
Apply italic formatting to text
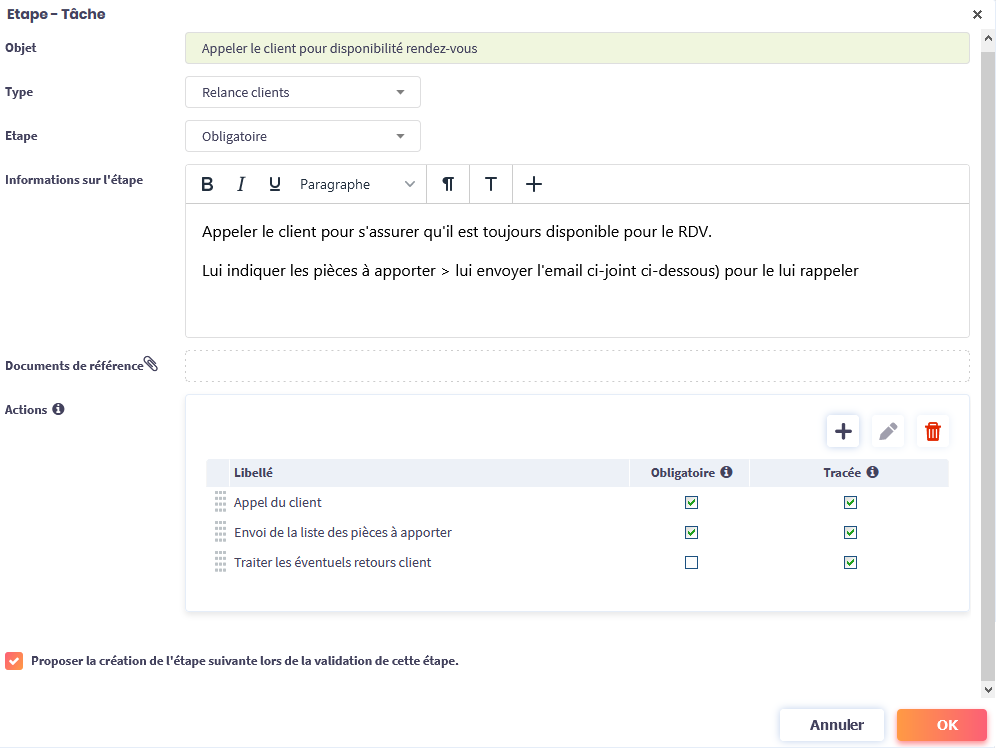click(241, 184)
